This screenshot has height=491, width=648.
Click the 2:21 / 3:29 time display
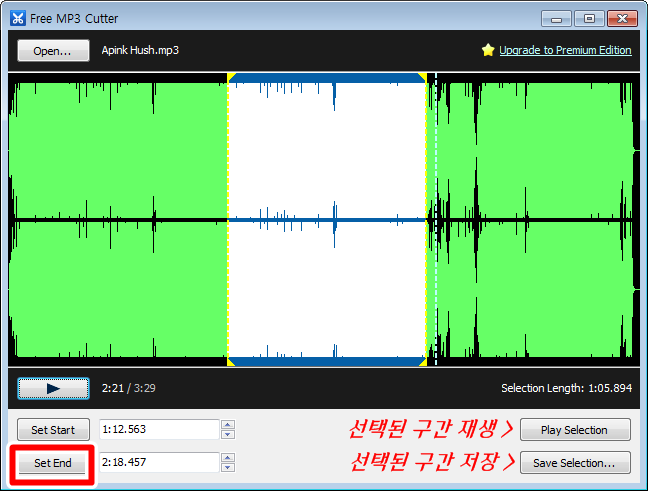coord(129,388)
